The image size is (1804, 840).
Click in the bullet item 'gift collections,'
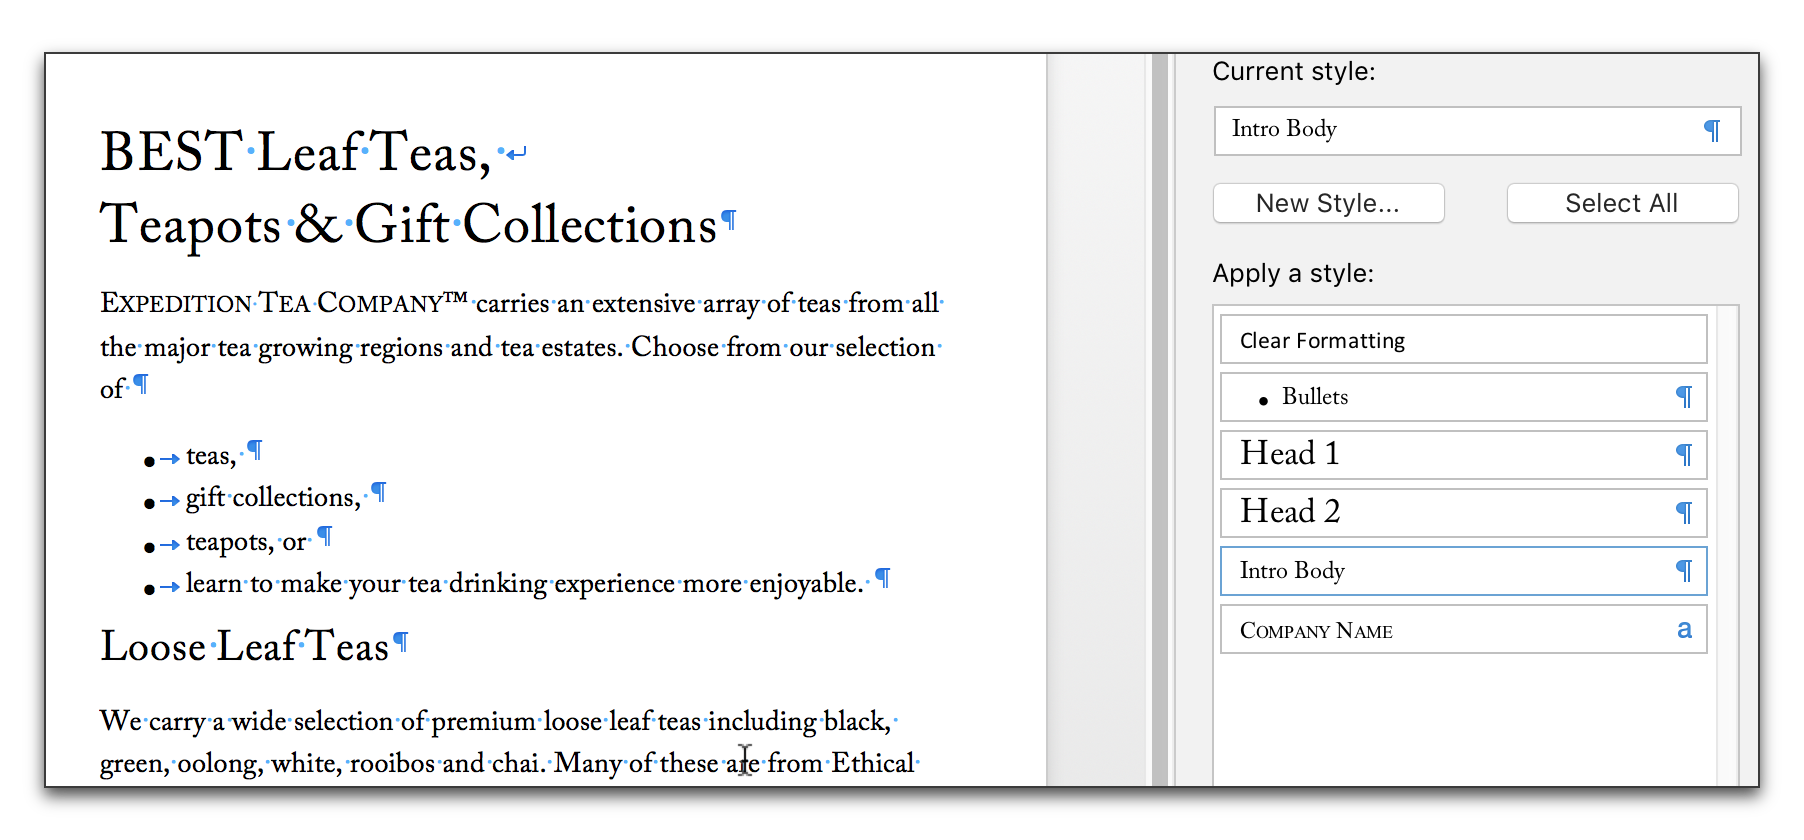pos(273,498)
